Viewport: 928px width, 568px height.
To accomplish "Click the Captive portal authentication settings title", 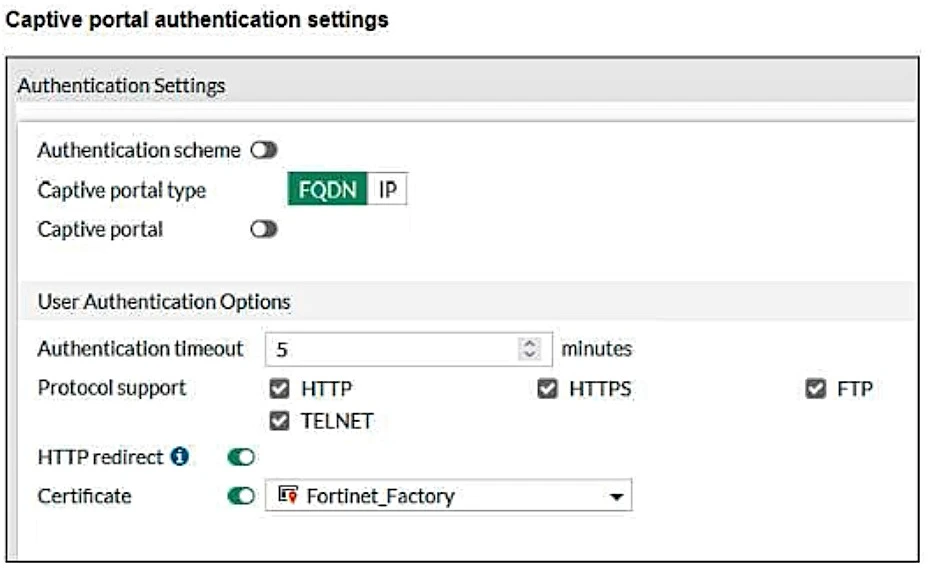I will (x=198, y=19).
